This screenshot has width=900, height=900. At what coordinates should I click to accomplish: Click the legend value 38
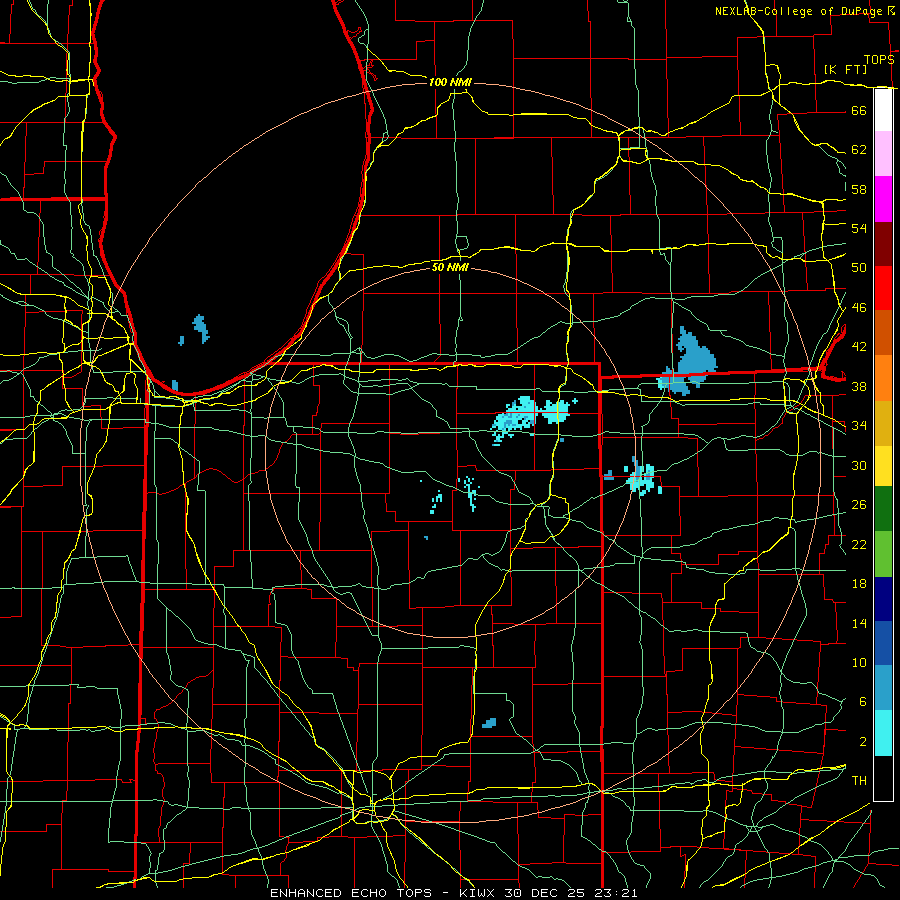(859, 386)
